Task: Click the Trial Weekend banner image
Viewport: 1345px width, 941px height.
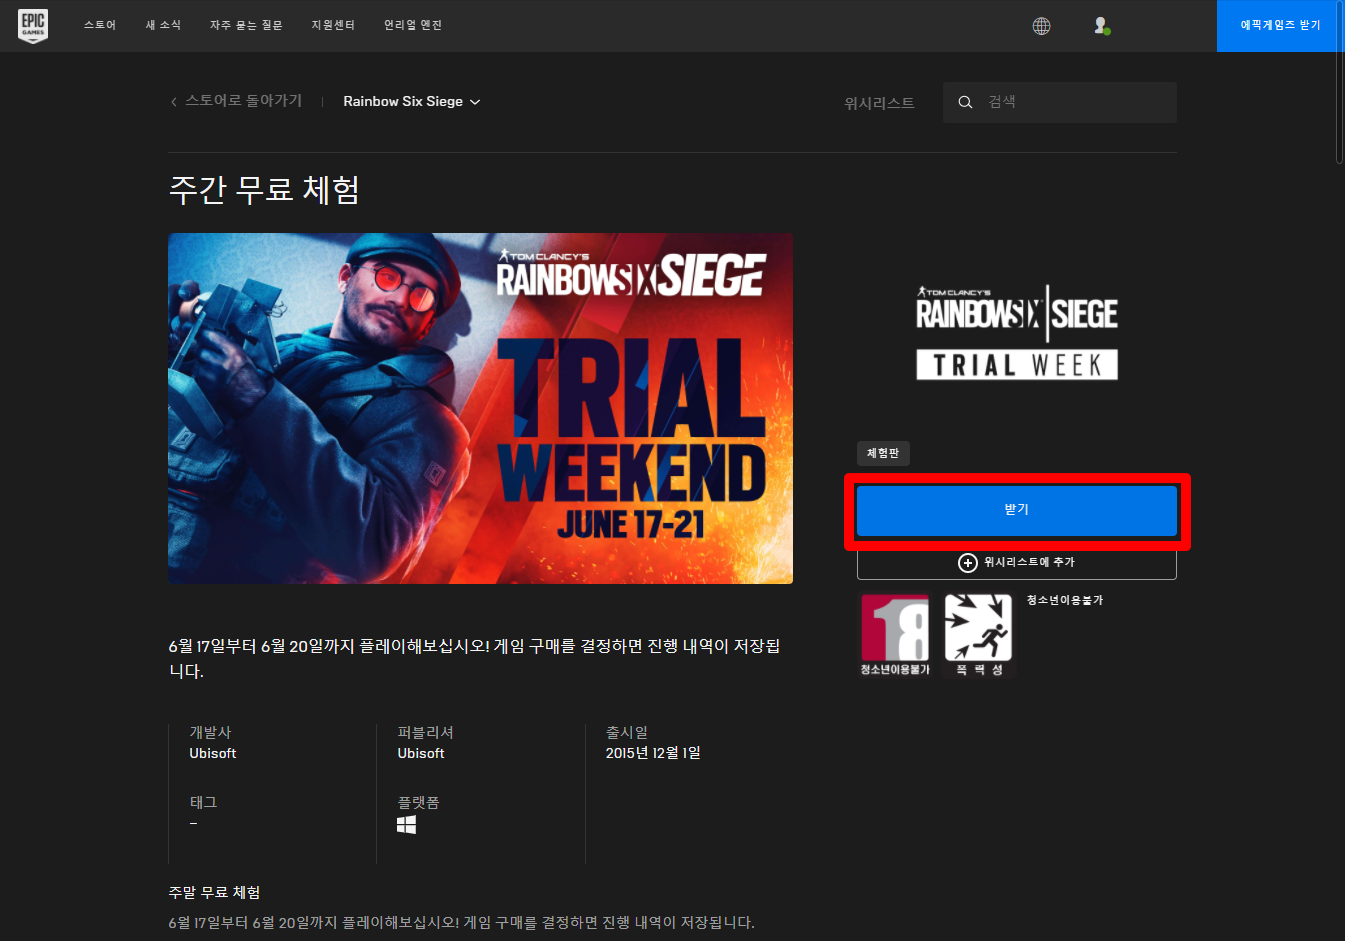Action: tap(480, 408)
